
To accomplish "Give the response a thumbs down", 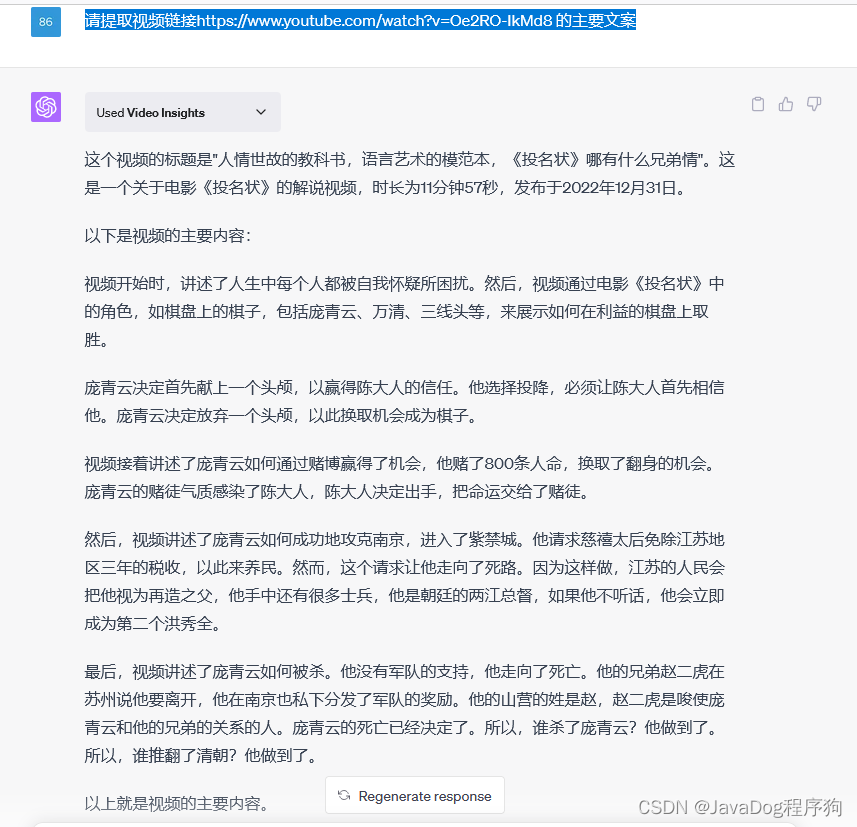I will (x=814, y=104).
